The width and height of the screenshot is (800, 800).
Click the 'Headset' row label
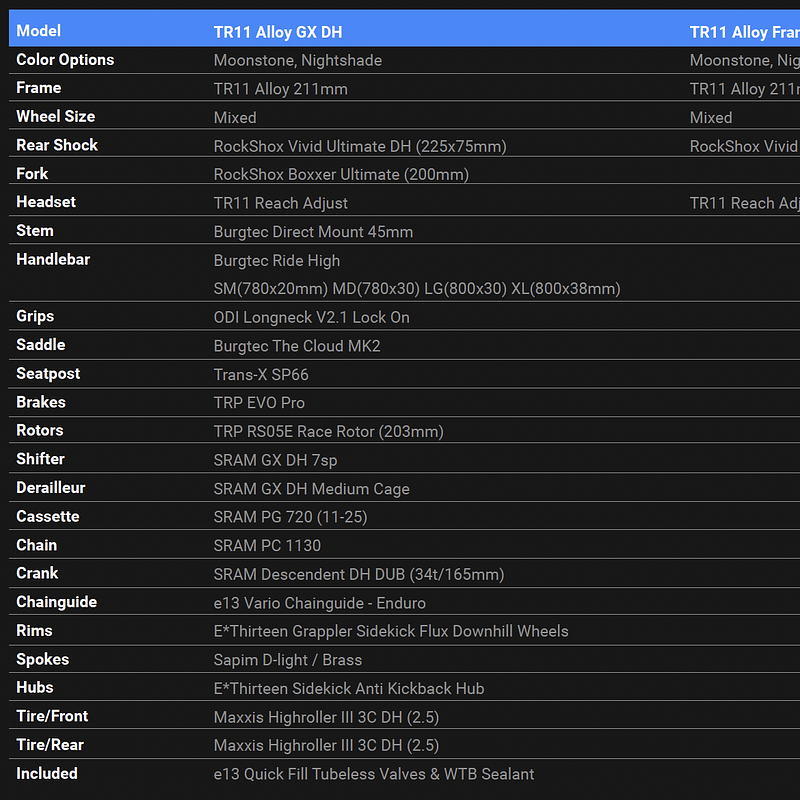point(46,202)
